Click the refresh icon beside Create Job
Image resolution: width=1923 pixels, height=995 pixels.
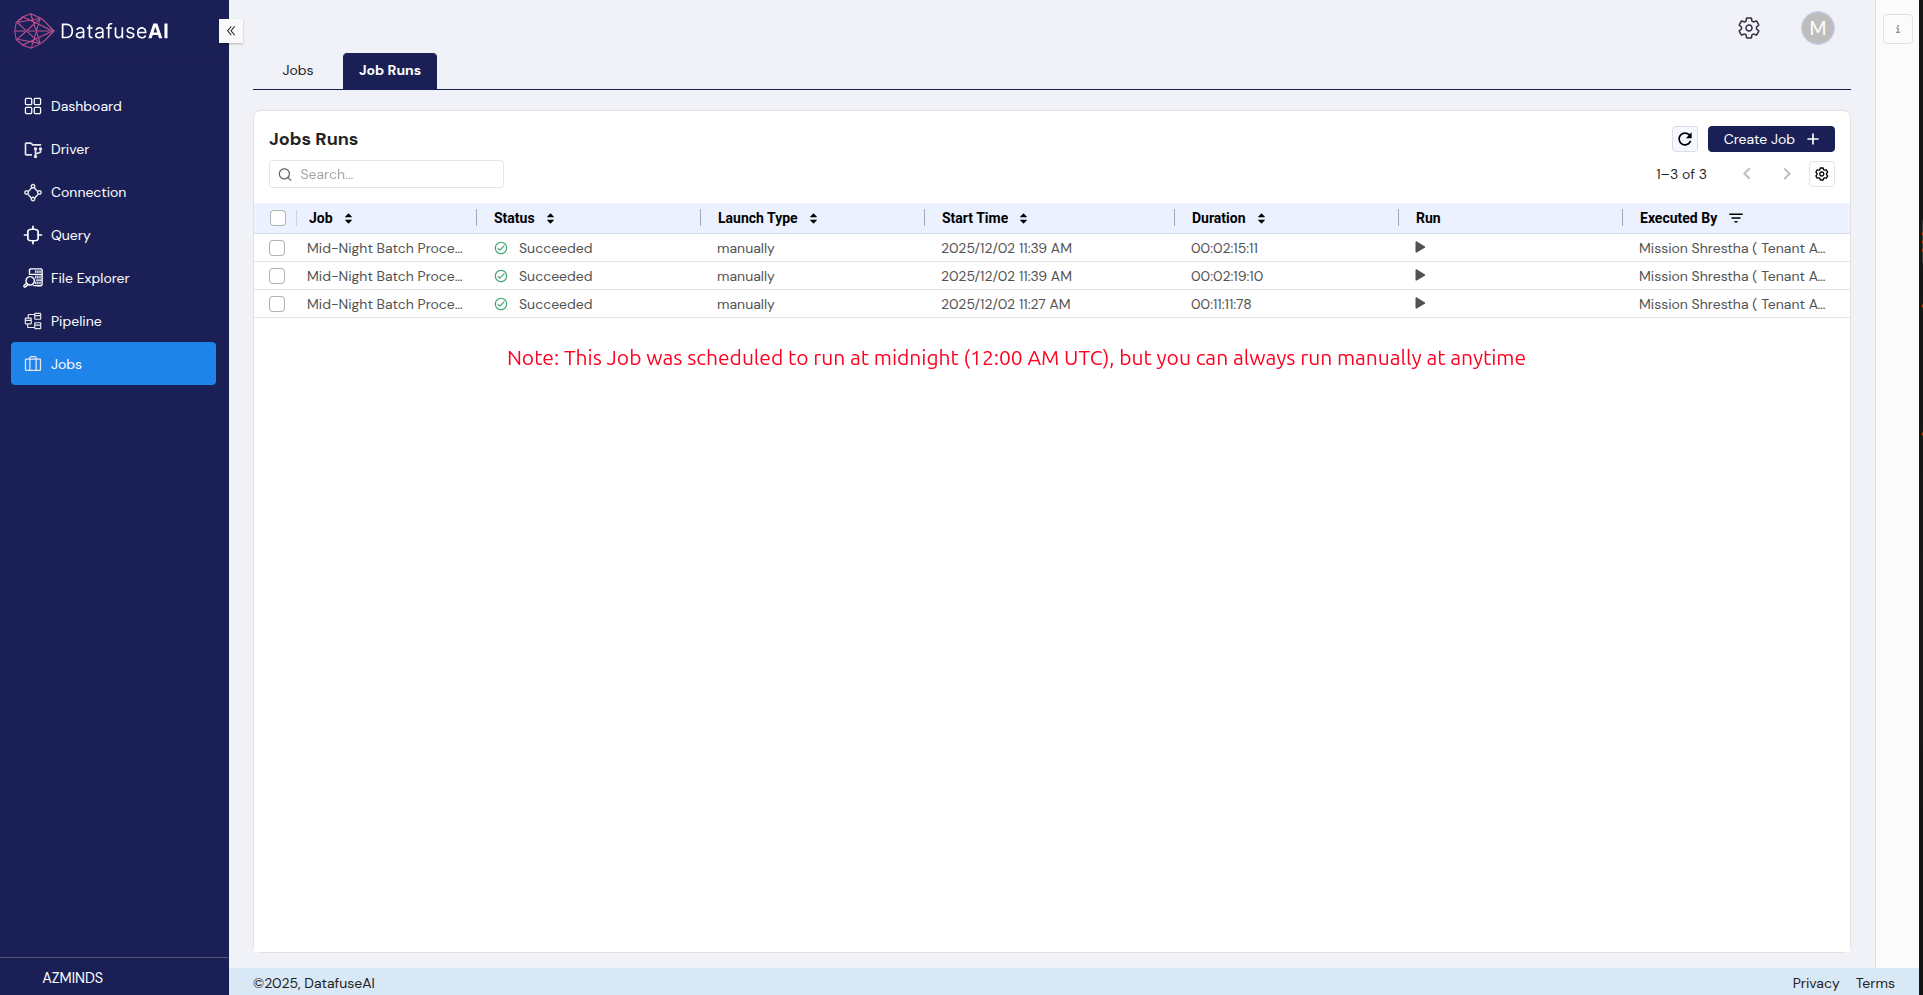point(1684,139)
